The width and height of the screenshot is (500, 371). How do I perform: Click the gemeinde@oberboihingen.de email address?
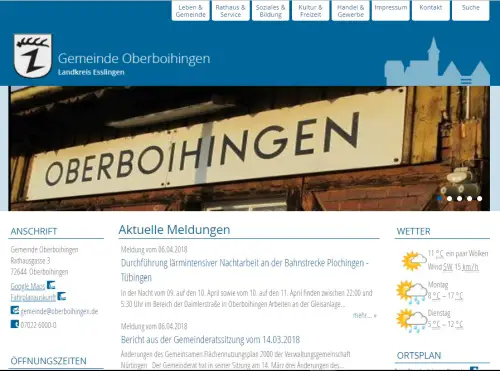point(59,311)
